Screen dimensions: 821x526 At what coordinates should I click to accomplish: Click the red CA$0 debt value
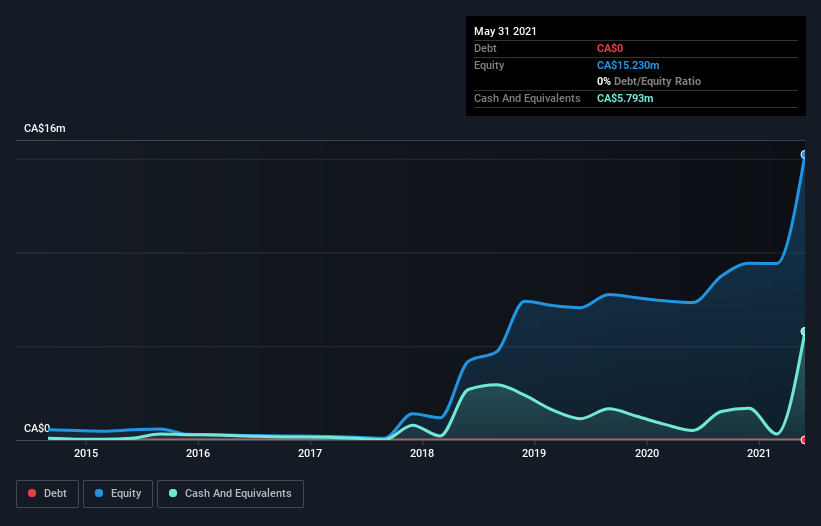610,48
